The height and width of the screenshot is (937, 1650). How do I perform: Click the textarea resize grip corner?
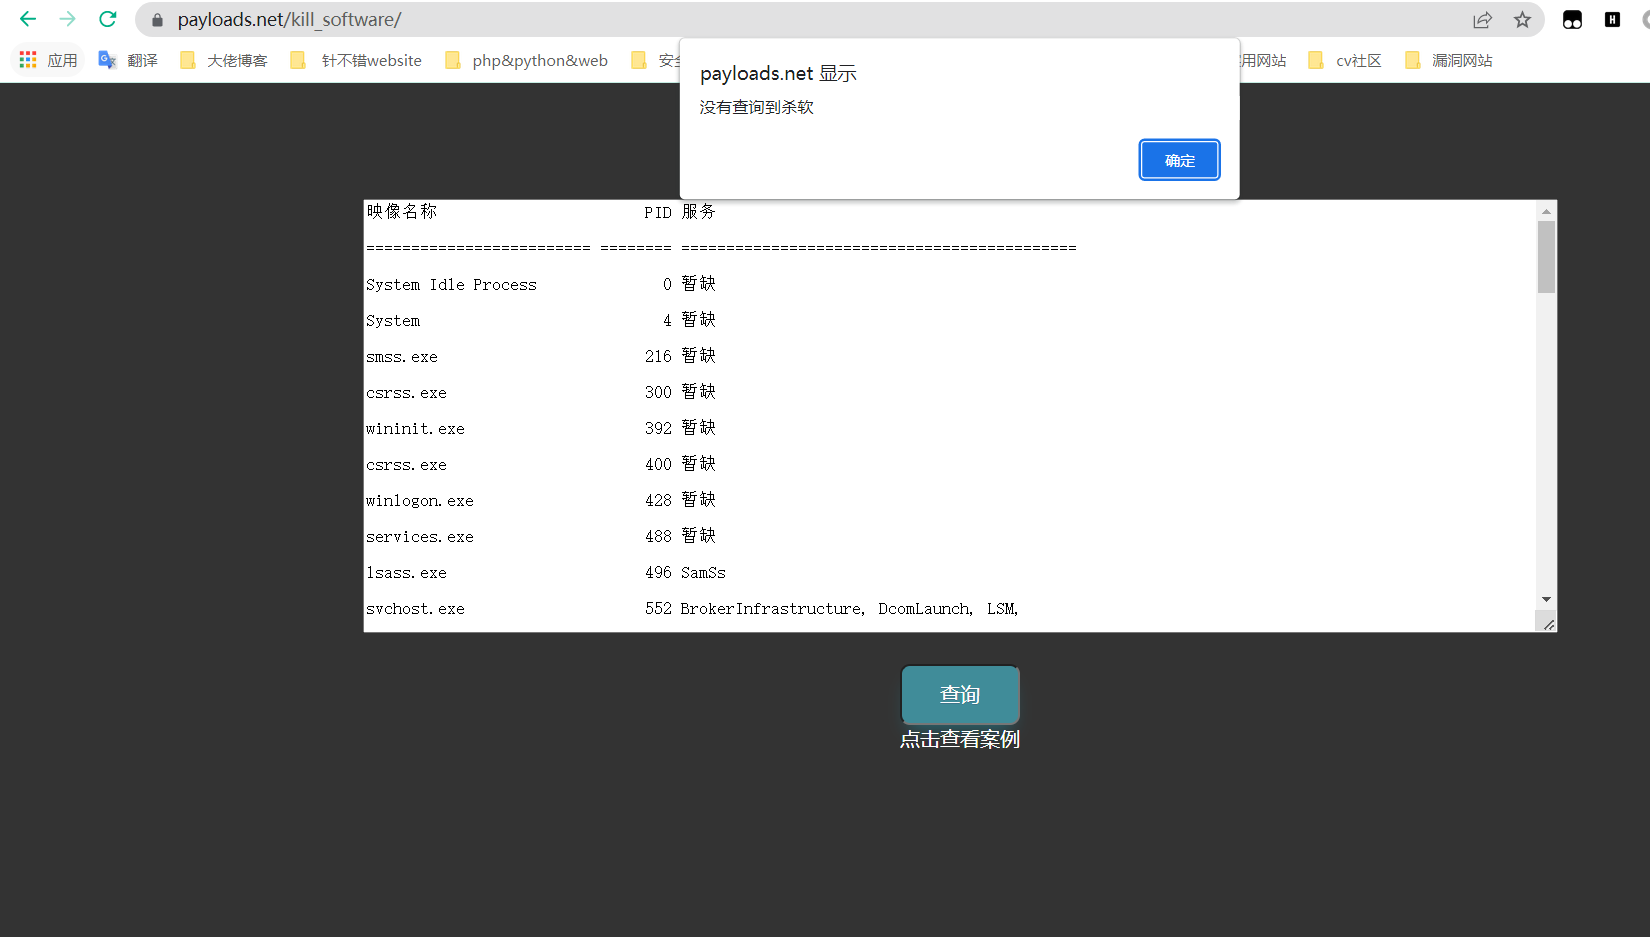[1547, 623]
